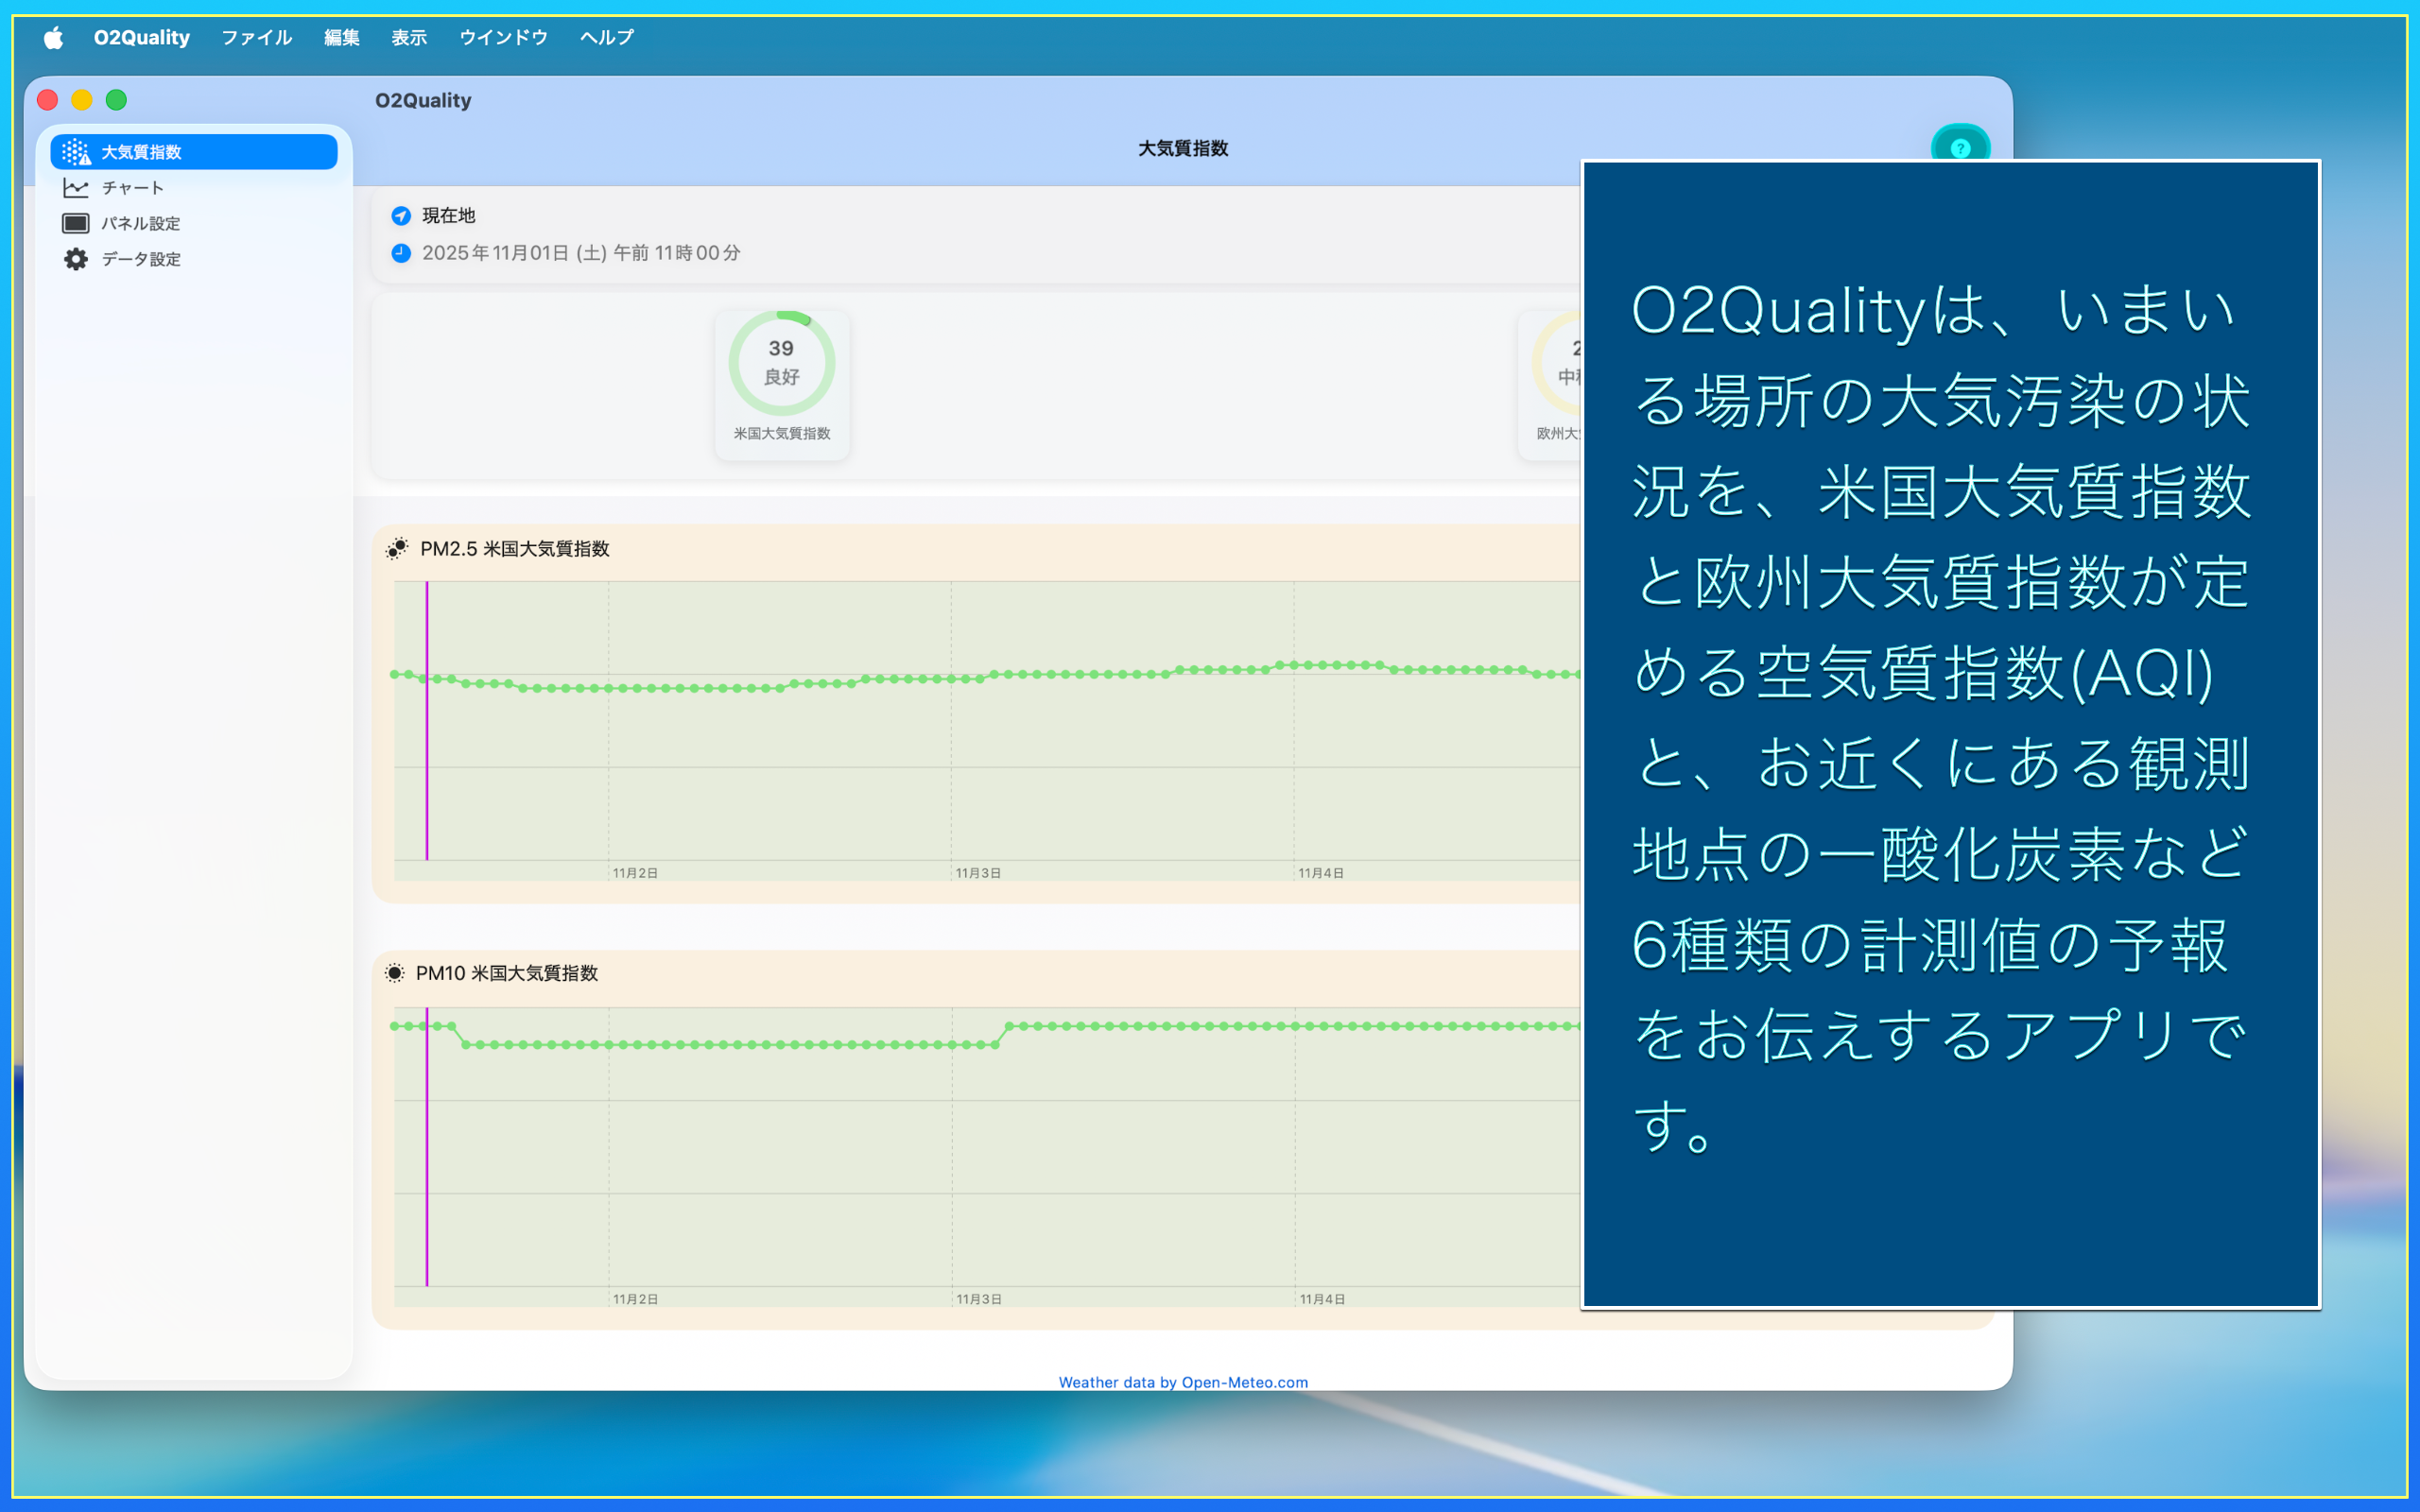Open the ウインドウ menu

pyautogui.click(x=503, y=38)
